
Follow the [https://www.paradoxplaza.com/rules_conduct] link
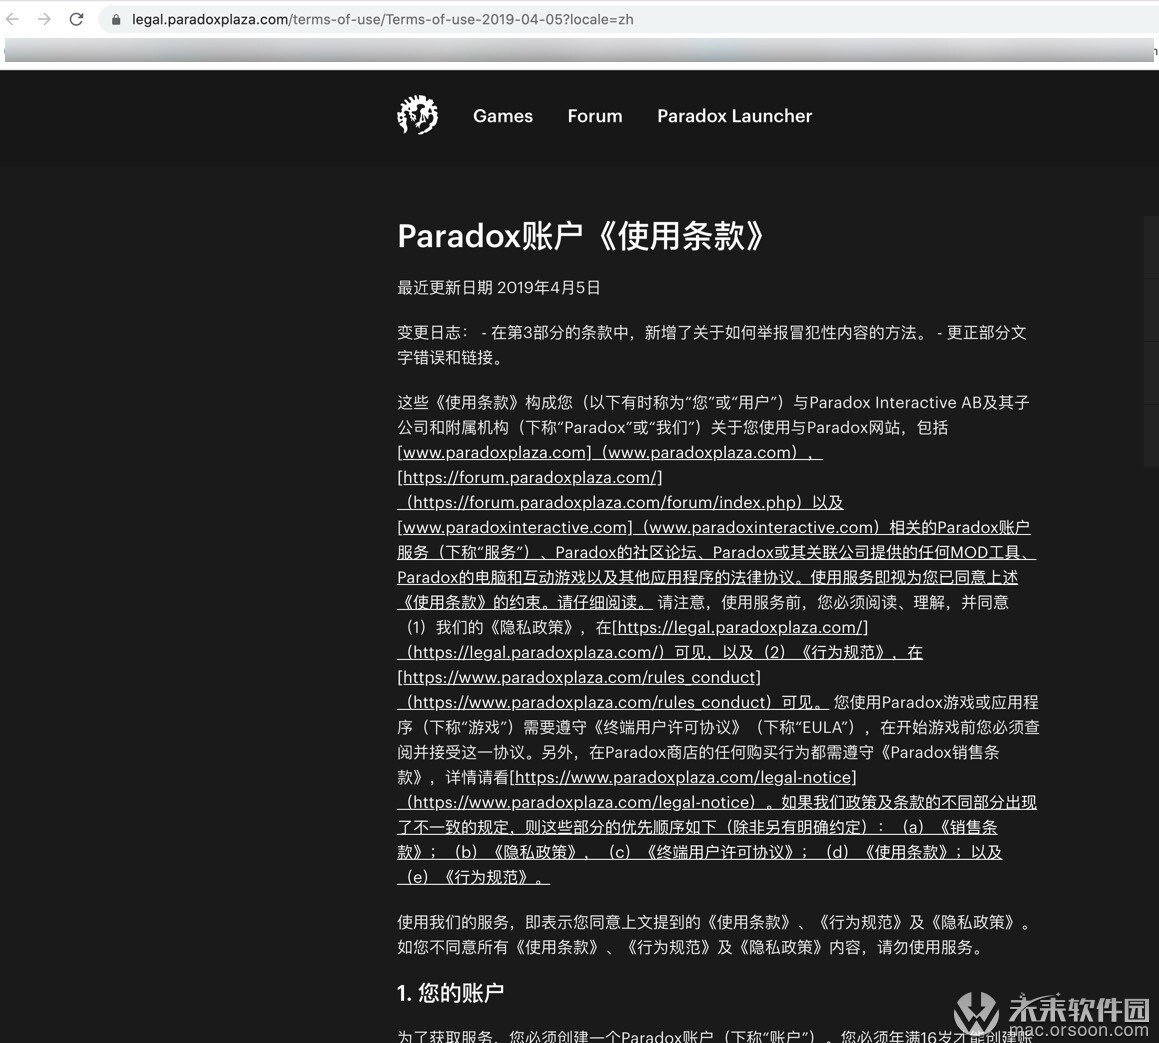click(x=579, y=677)
